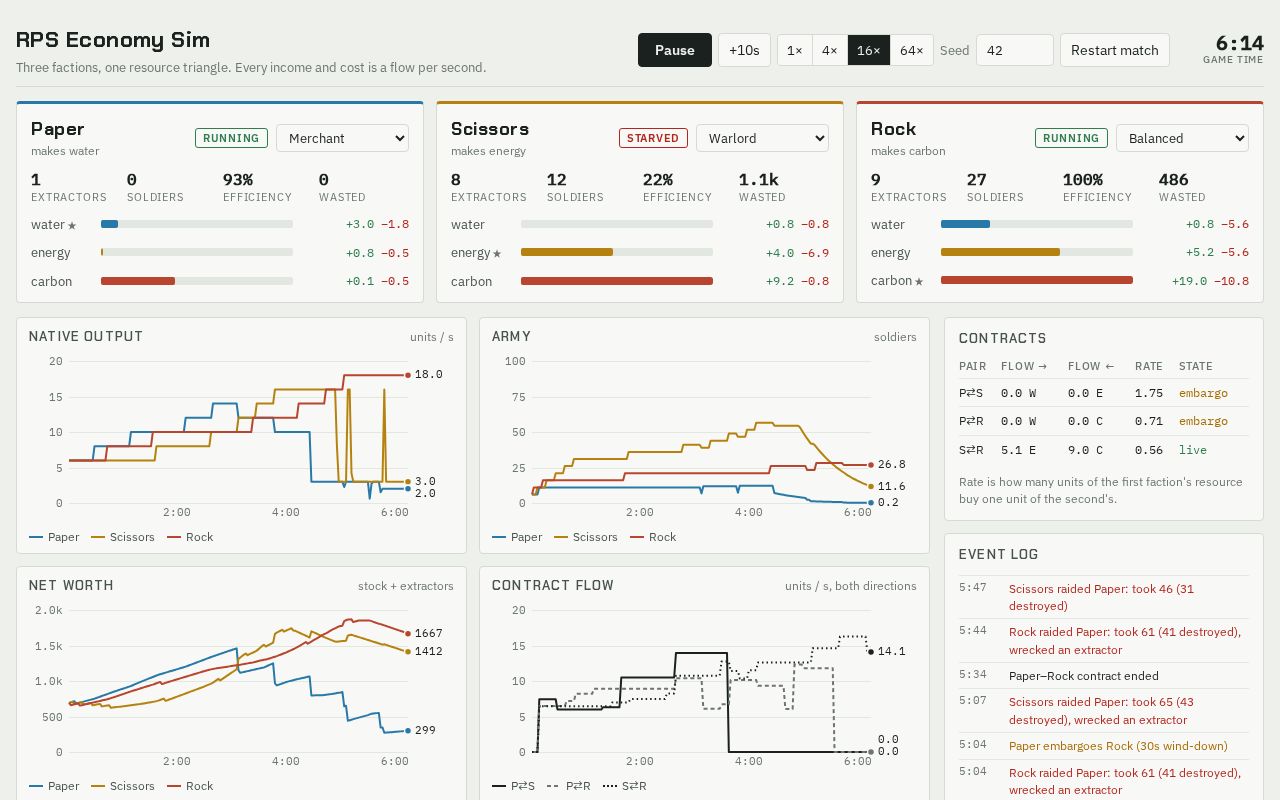
Task: Click Rock's energy stock bar
Action: (1037, 252)
